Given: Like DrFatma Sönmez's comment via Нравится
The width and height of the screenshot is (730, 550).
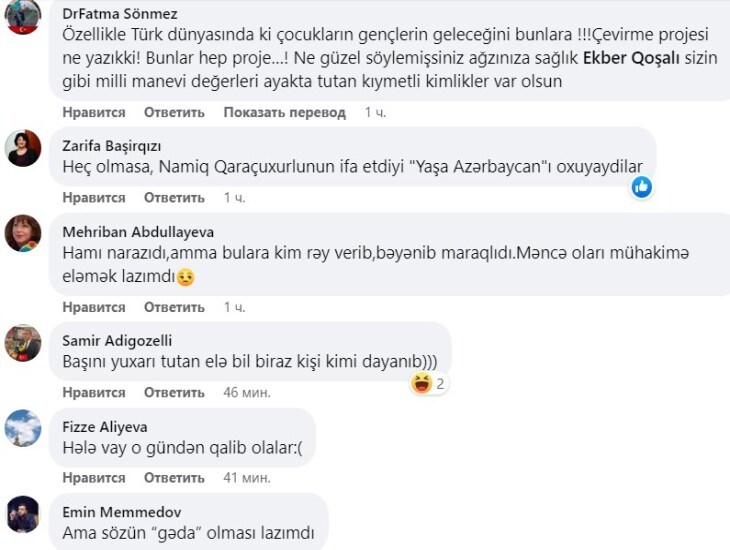Looking at the screenshot, I should coord(94,113).
